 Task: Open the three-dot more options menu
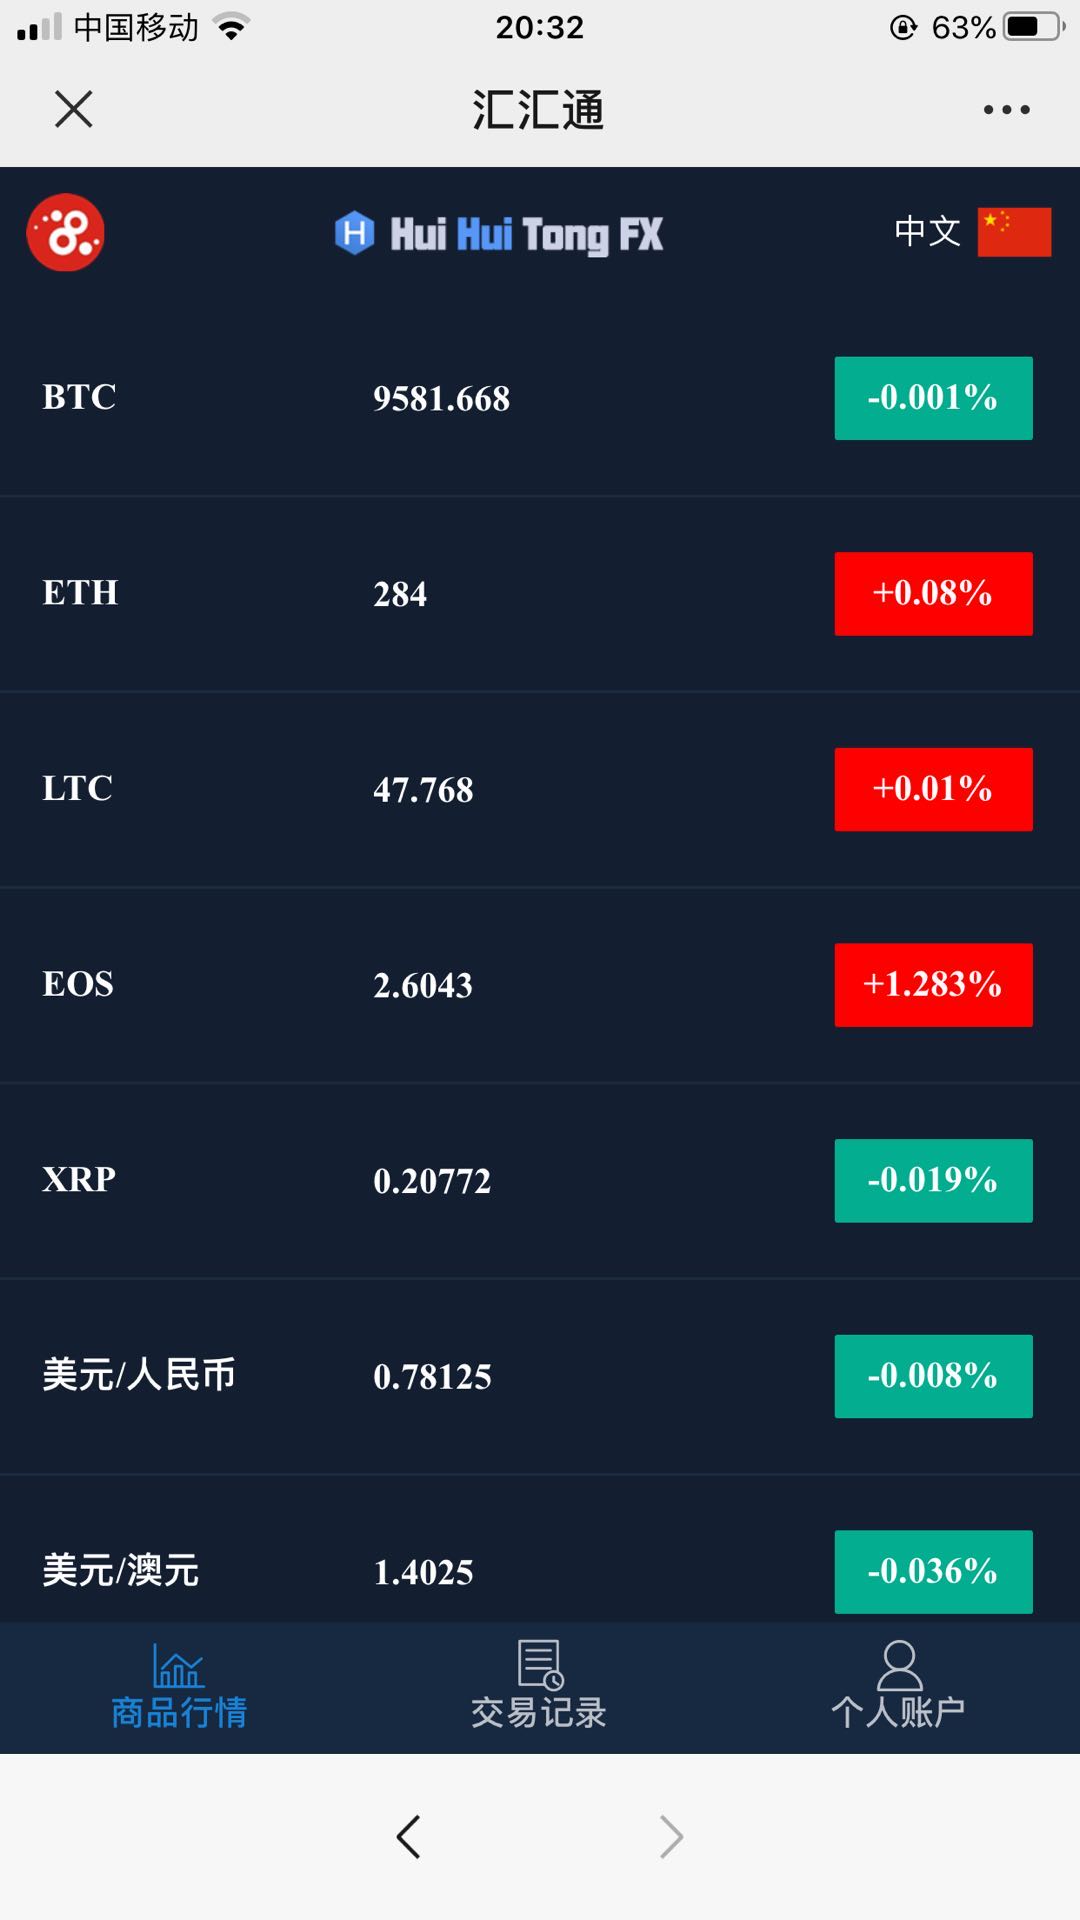pos(1006,109)
